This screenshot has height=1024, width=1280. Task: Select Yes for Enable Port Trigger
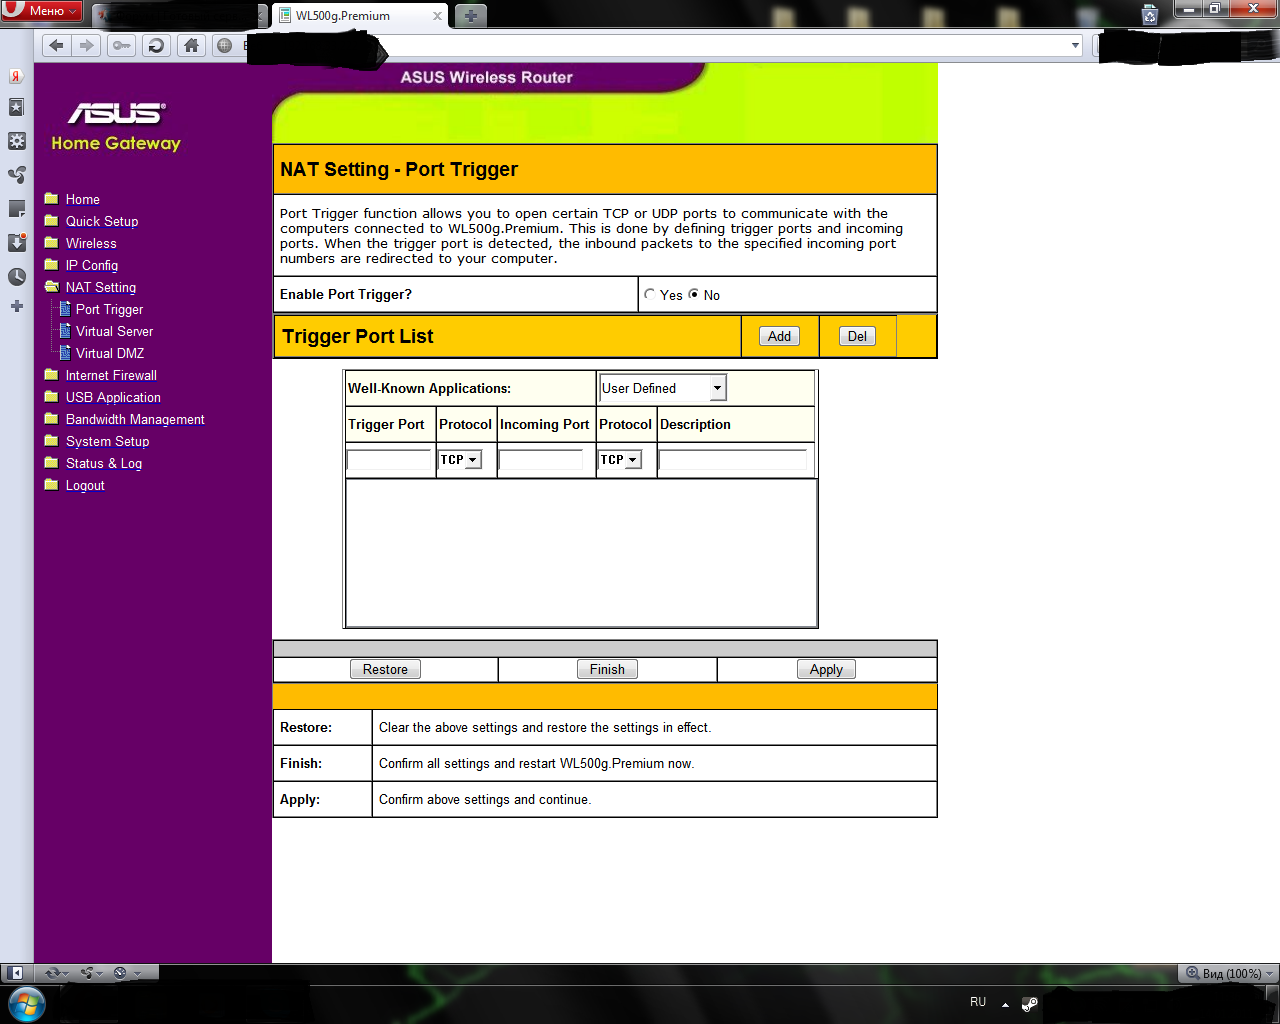pyautogui.click(x=650, y=294)
